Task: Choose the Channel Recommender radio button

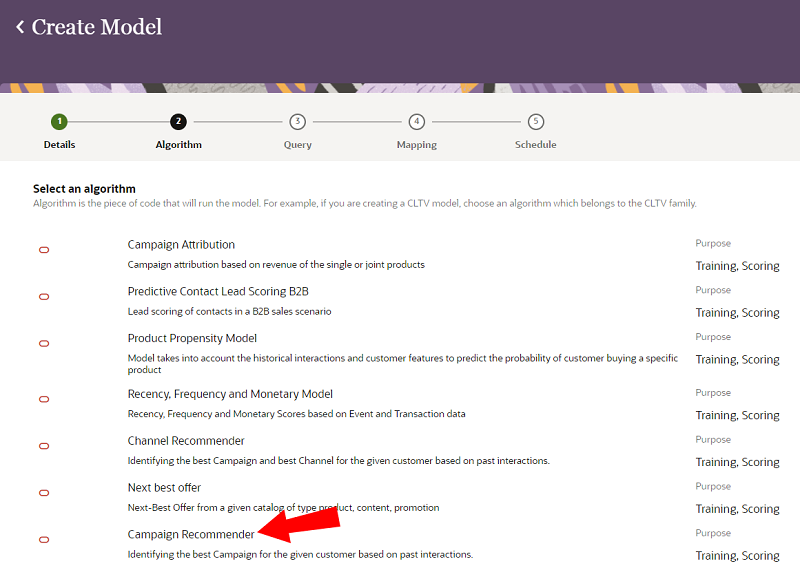Action: (x=44, y=446)
